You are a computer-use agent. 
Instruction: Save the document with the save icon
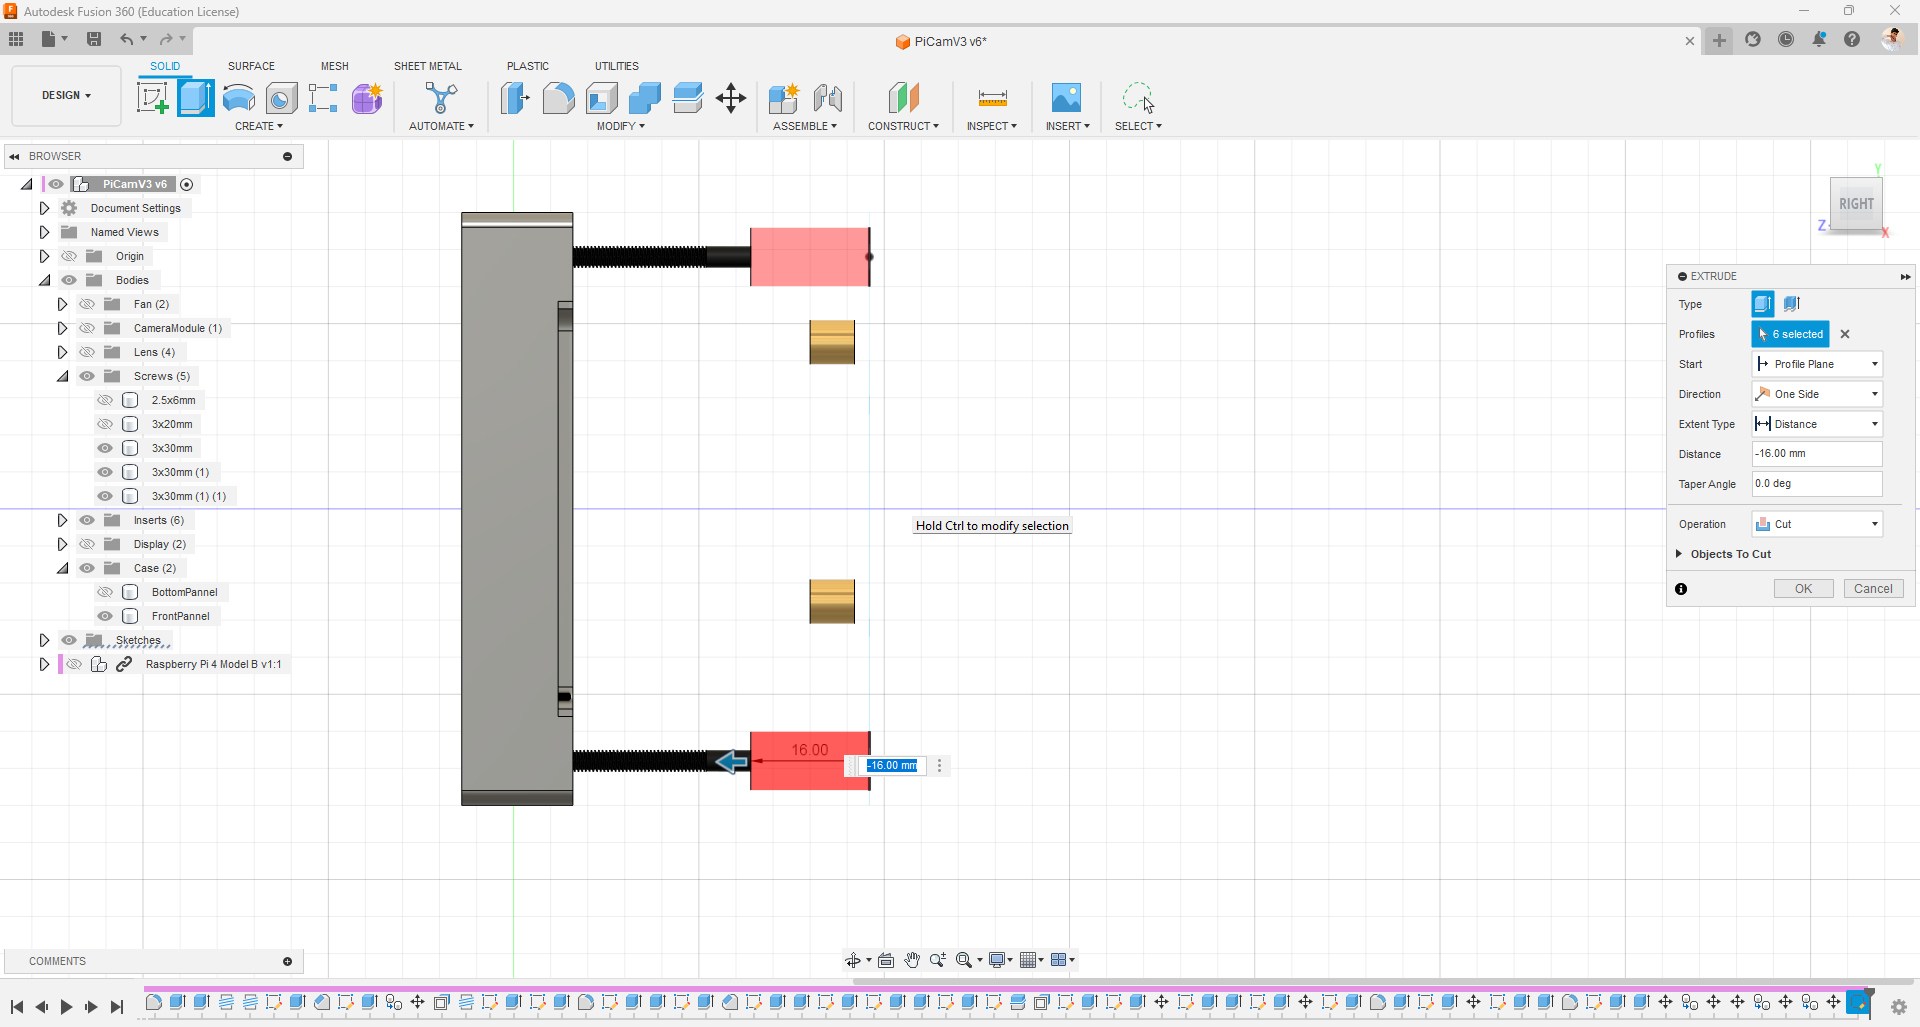[94, 39]
